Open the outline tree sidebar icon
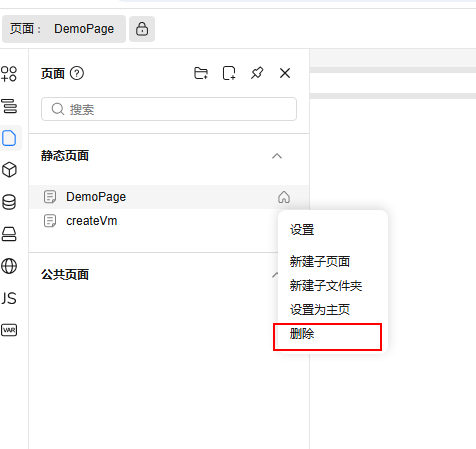Screen dimensions: 476x449 [x=10, y=106]
